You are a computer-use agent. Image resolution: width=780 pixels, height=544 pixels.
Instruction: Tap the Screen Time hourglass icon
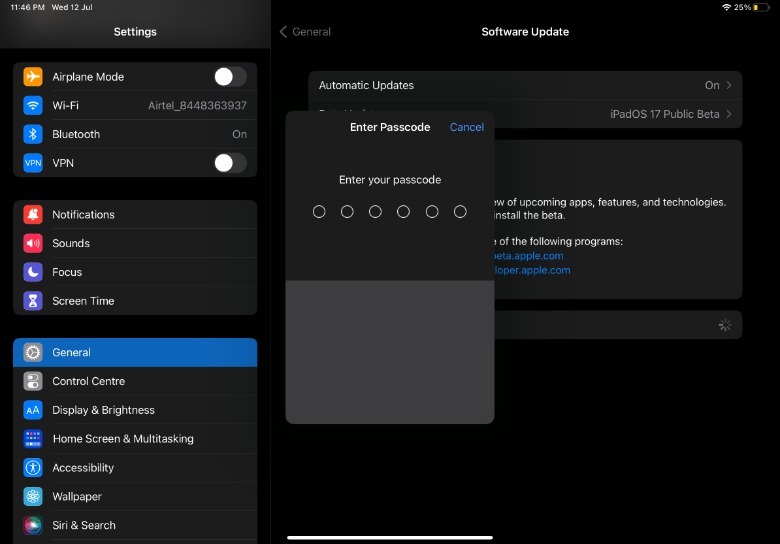click(x=33, y=301)
